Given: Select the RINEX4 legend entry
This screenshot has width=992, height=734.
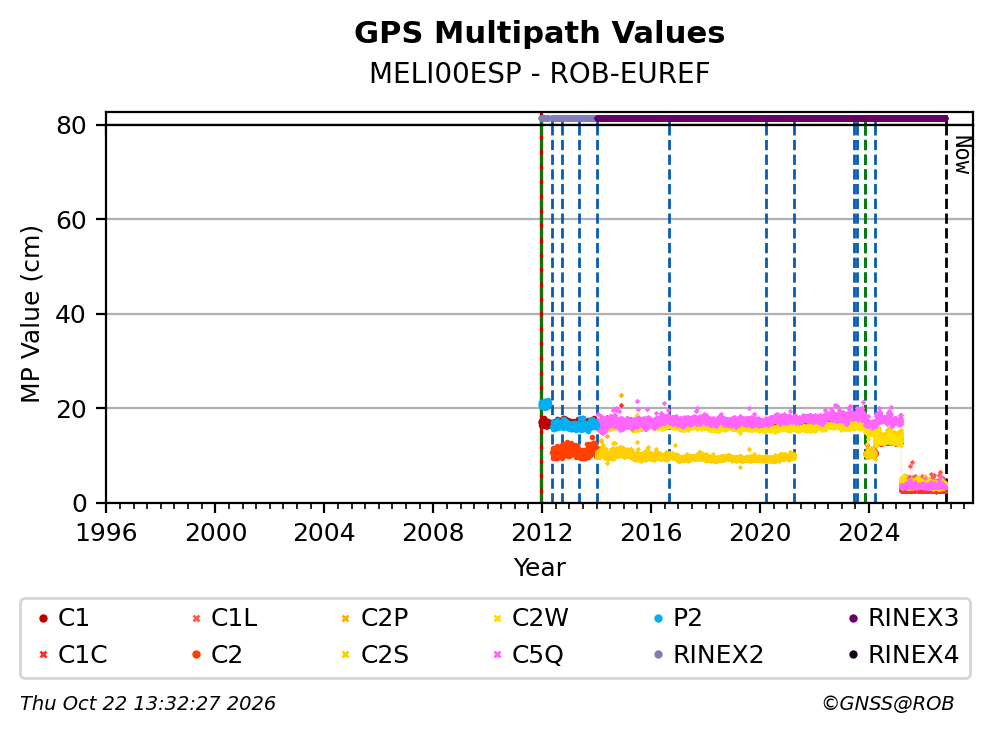Looking at the screenshot, I should (x=904, y=654).
